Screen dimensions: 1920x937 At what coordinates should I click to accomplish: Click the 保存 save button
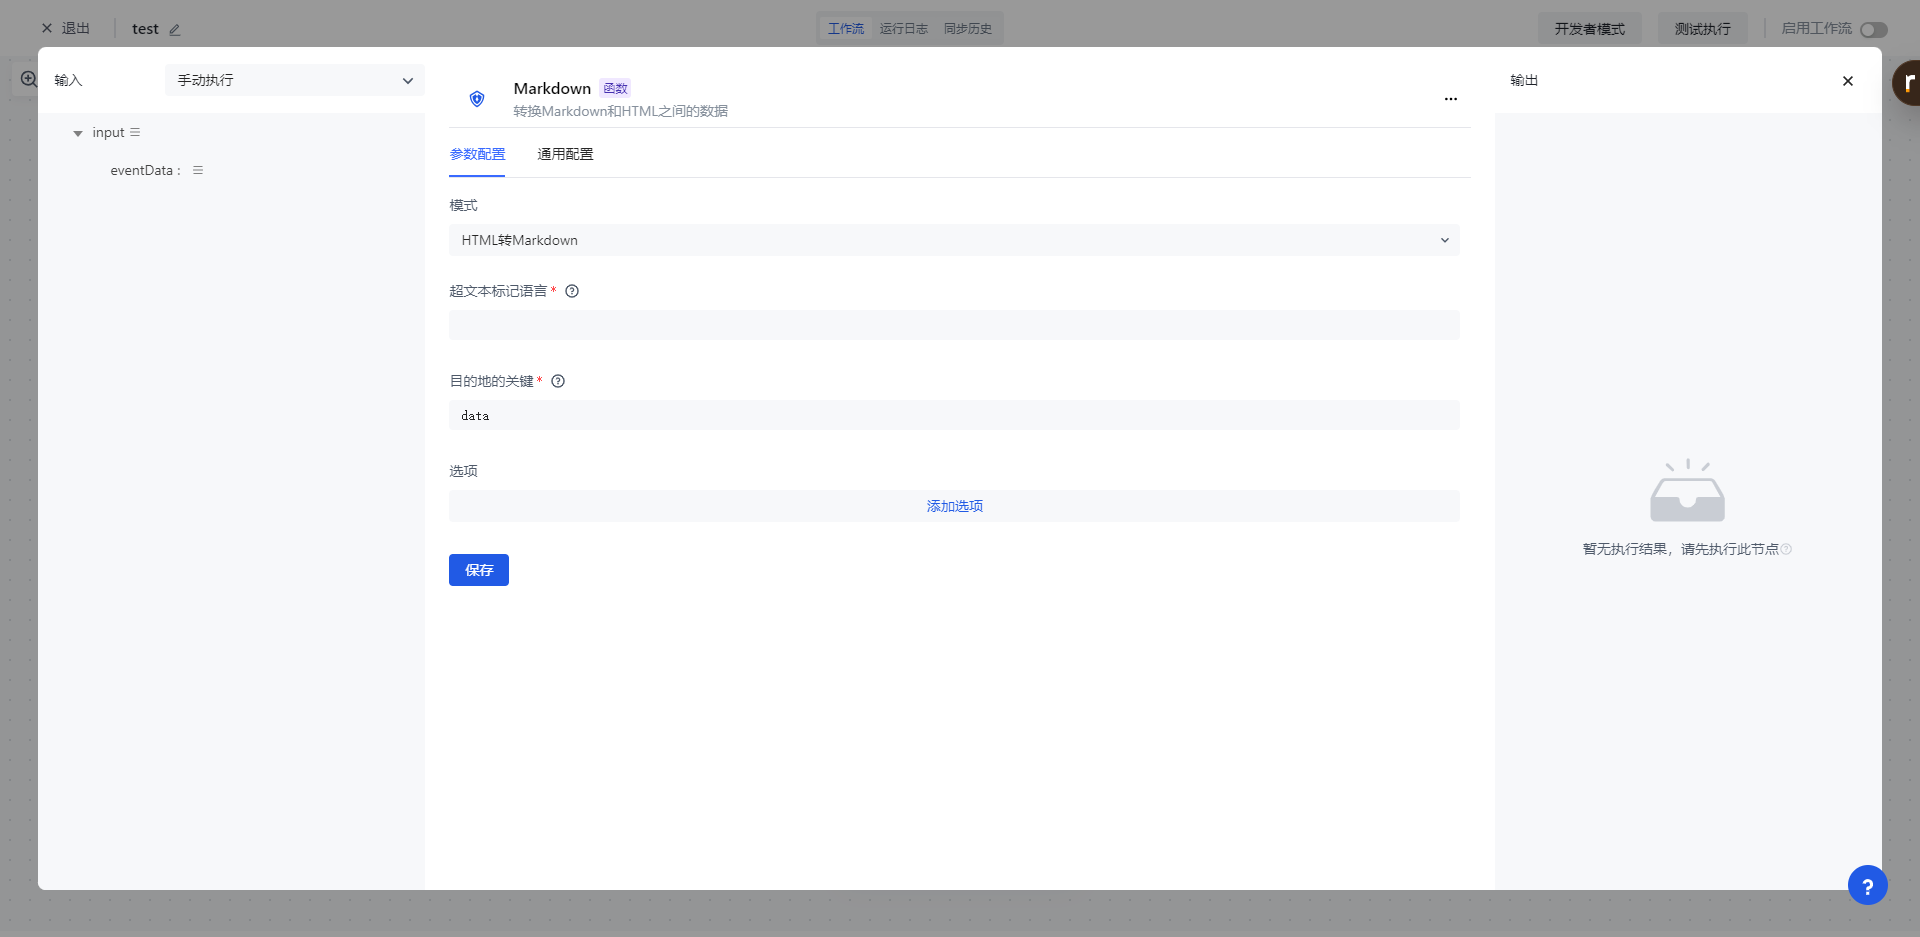[478, 570]
